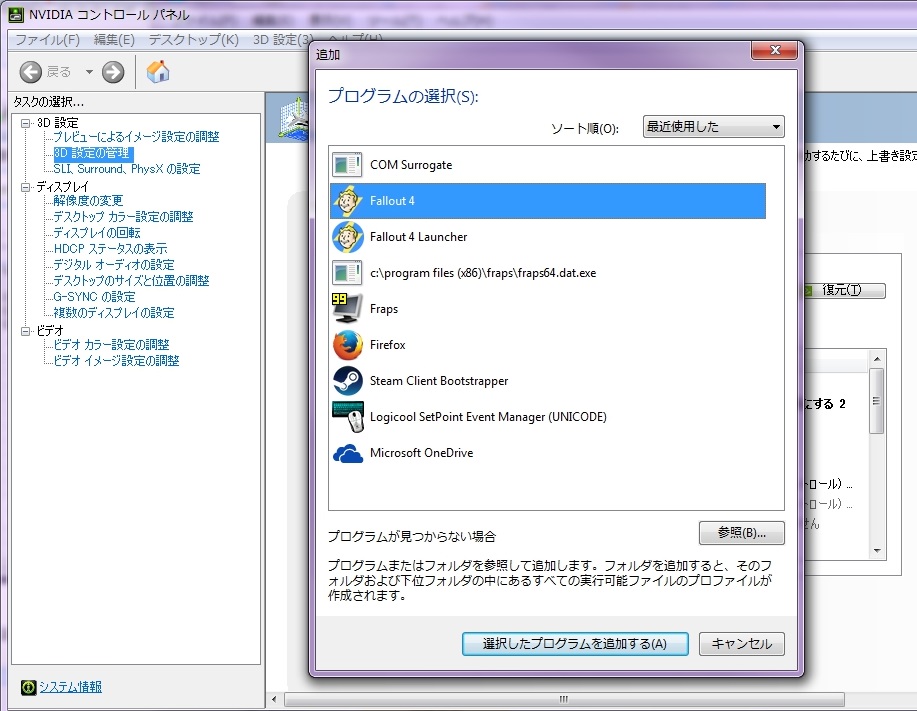Open the 編集(E) menu

point(115,40)
